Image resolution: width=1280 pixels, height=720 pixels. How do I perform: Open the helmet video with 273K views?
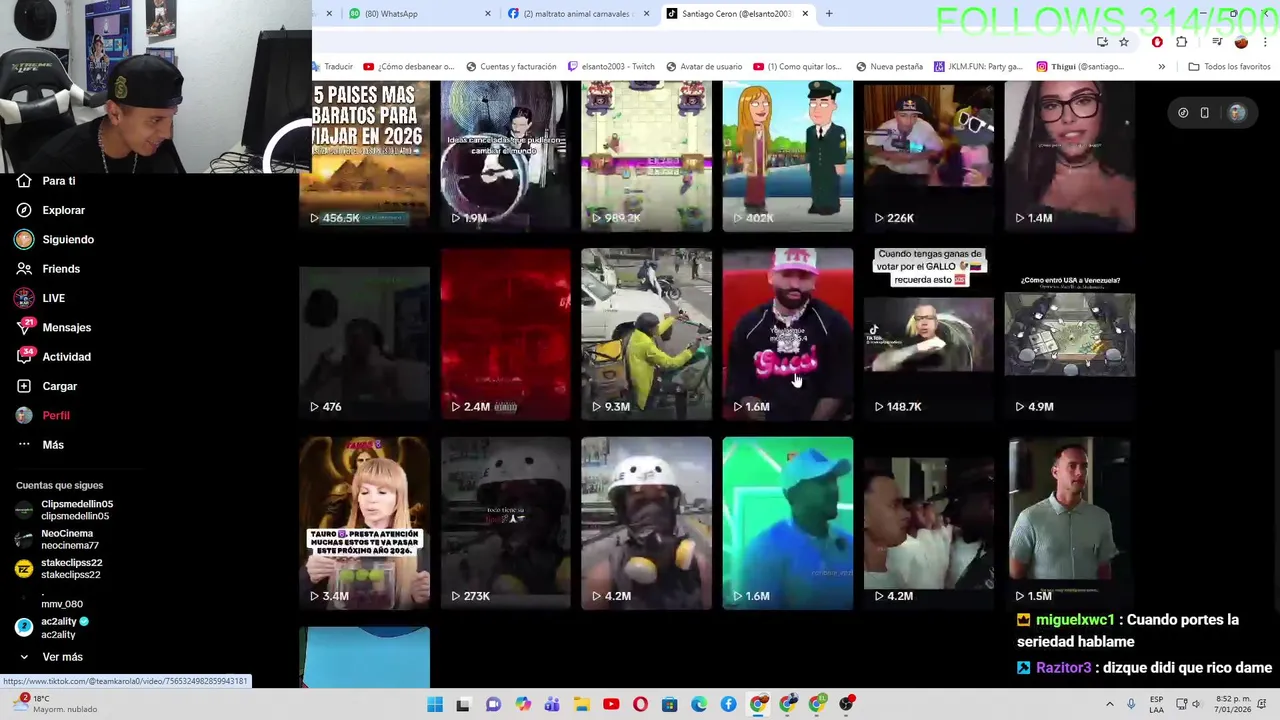click(x=505, y=523)
